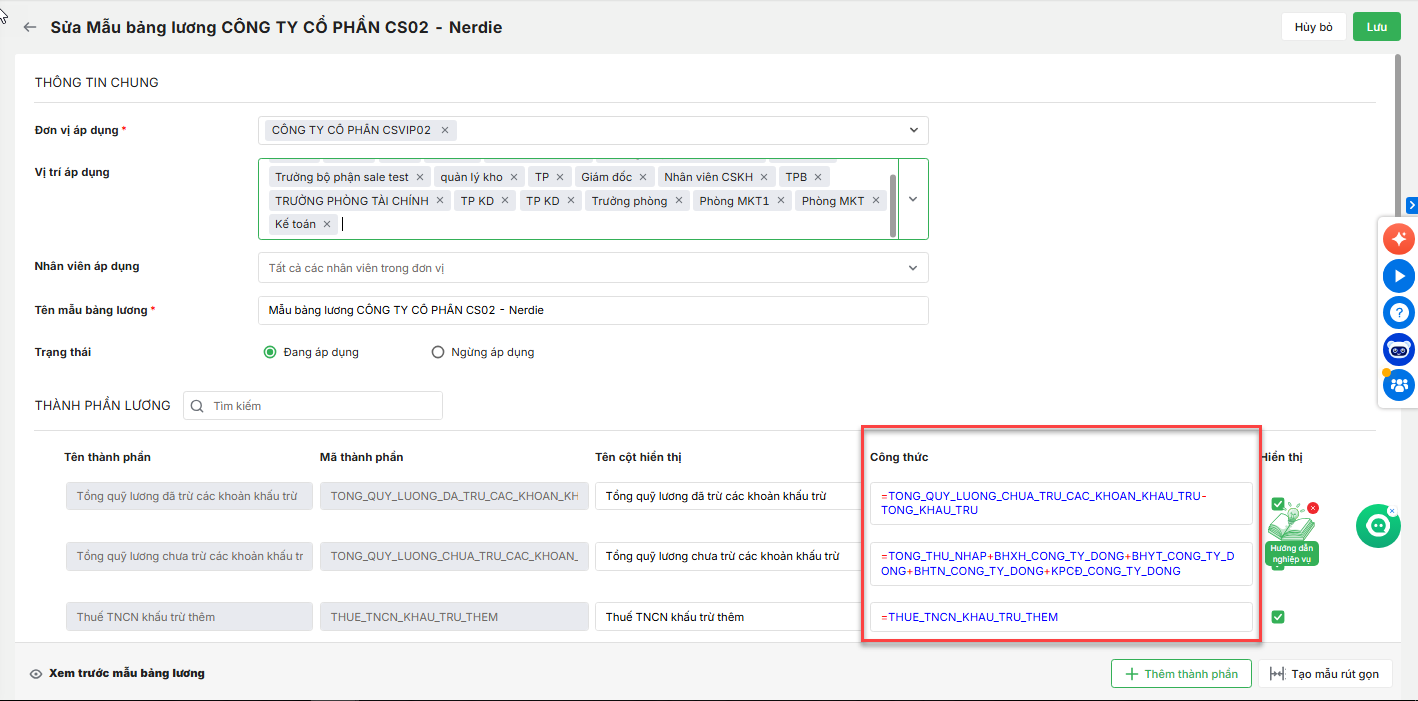Open the blue play video guide icon
The image size is (1418, 701).
[x=1398, y=276]
